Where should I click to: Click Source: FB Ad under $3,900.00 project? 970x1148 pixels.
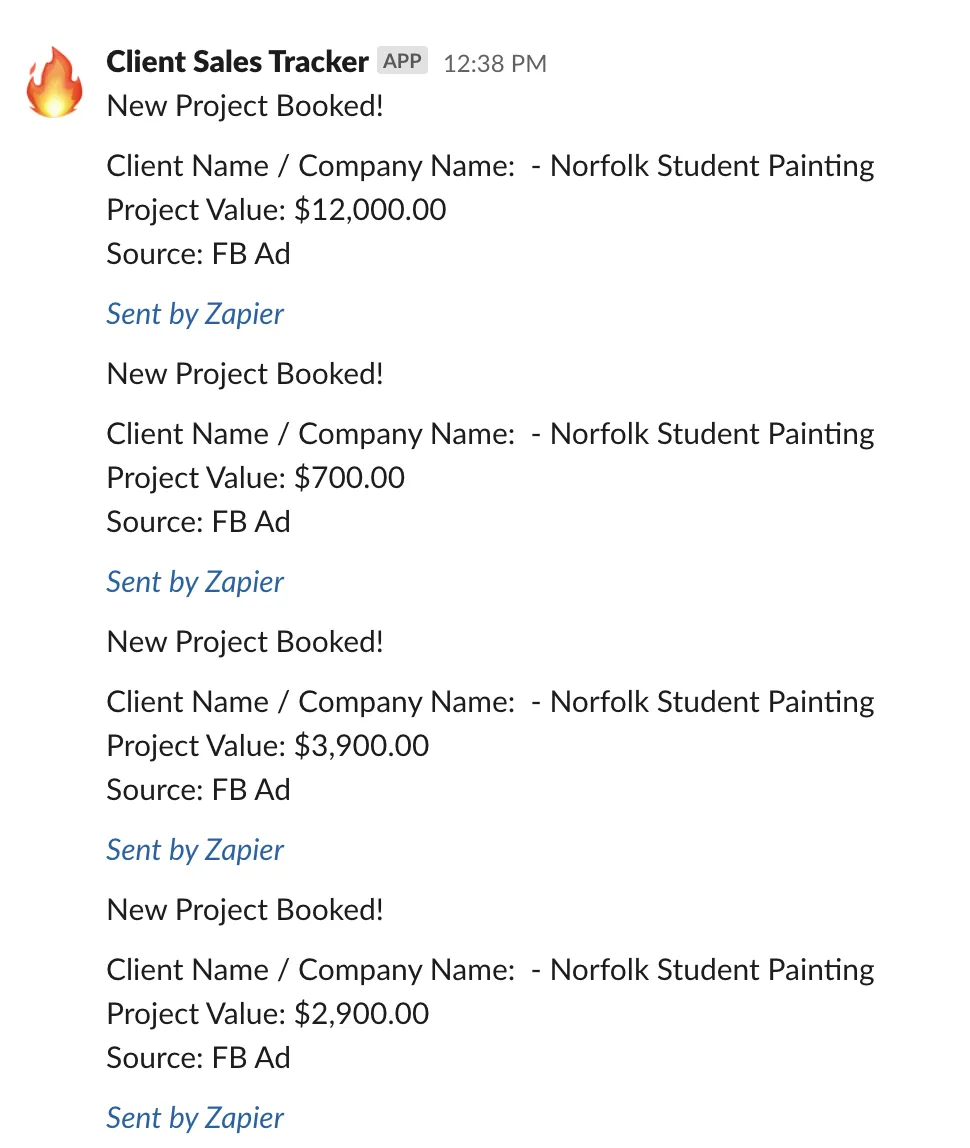click(x=198, y=790)
